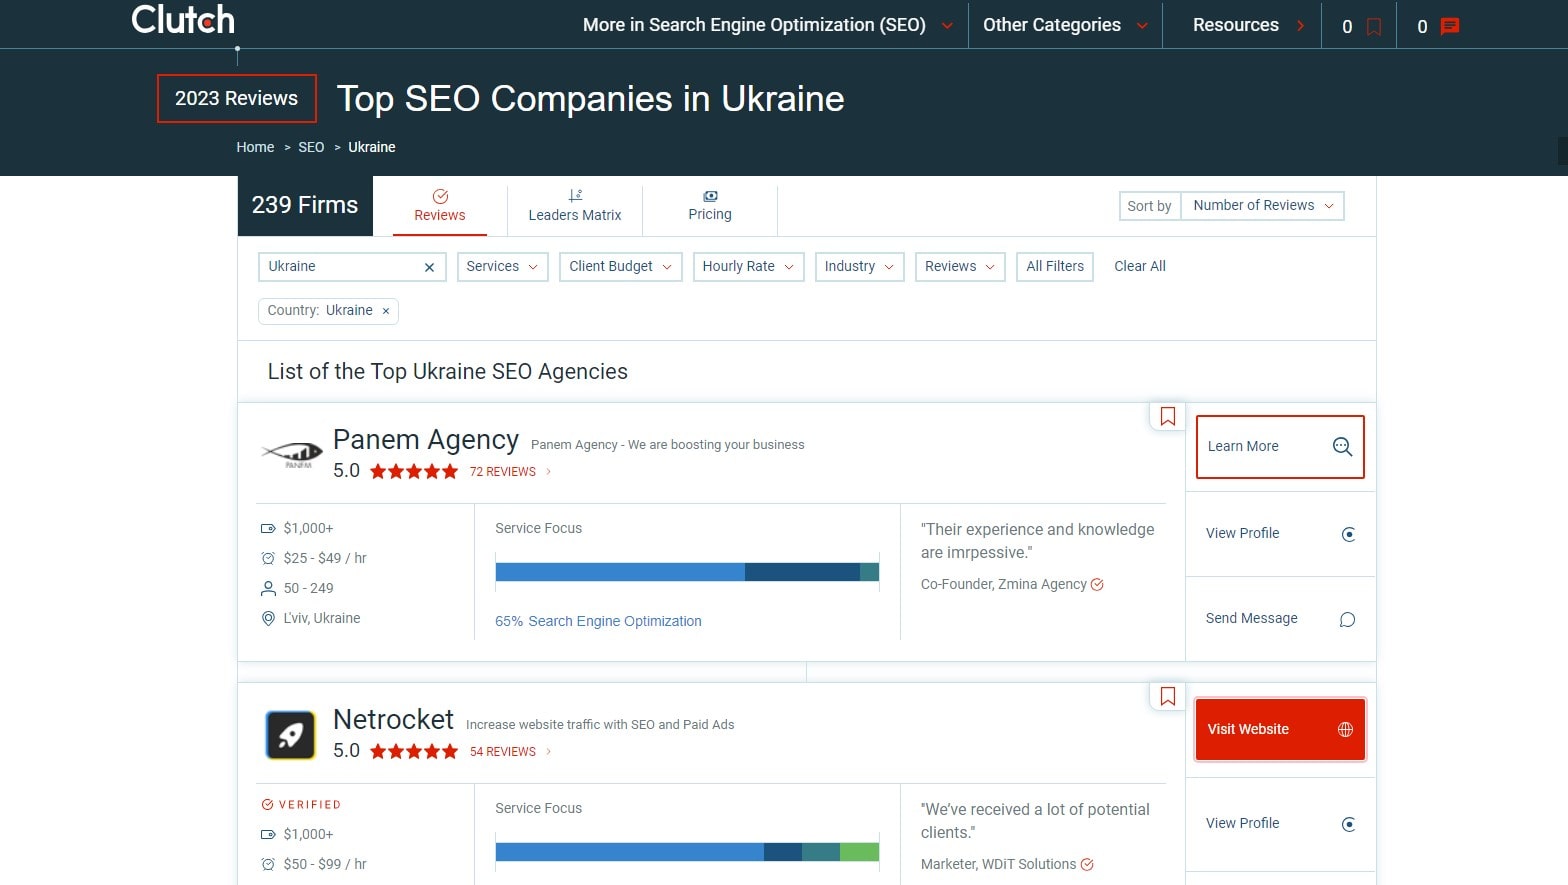
Task: Open the Client Budget filter dropdown
Action: click(x=621, y=267)
